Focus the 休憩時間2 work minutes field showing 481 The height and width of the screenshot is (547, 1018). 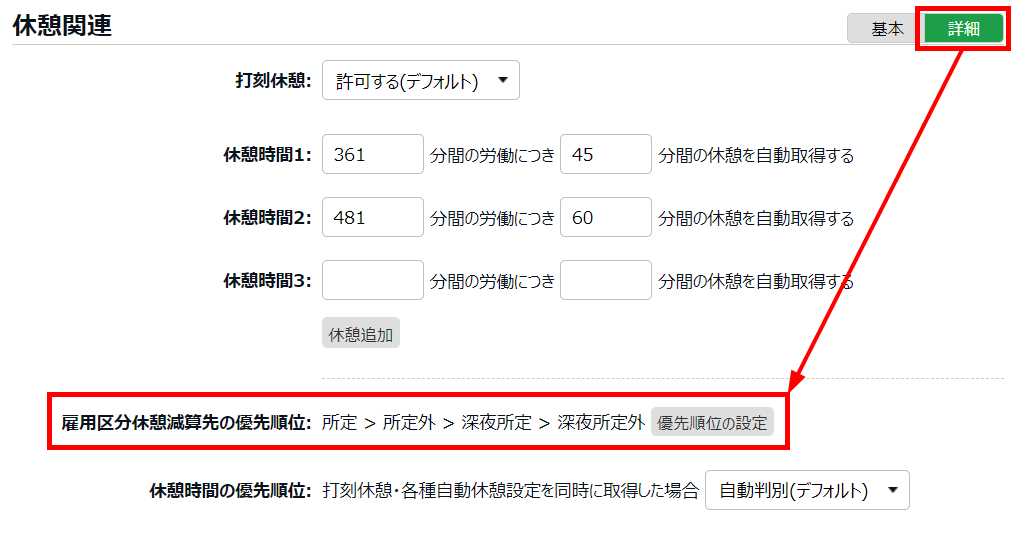372,217
